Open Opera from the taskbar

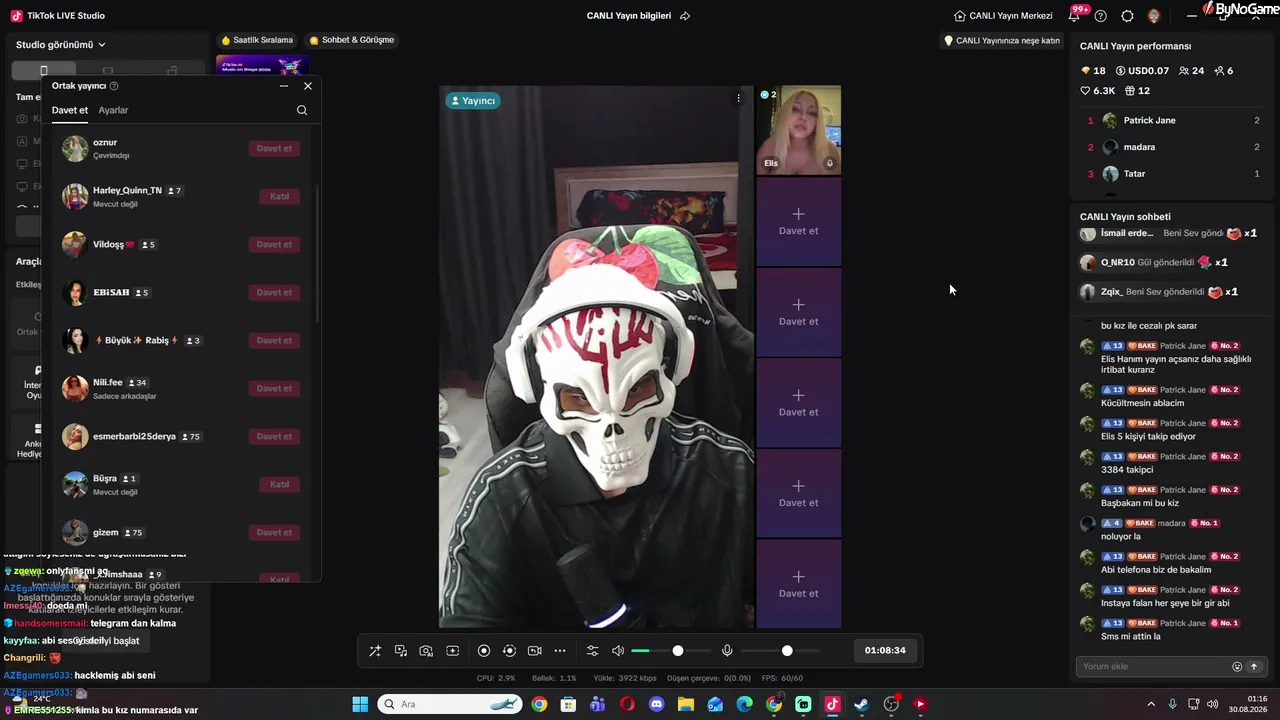627,704
